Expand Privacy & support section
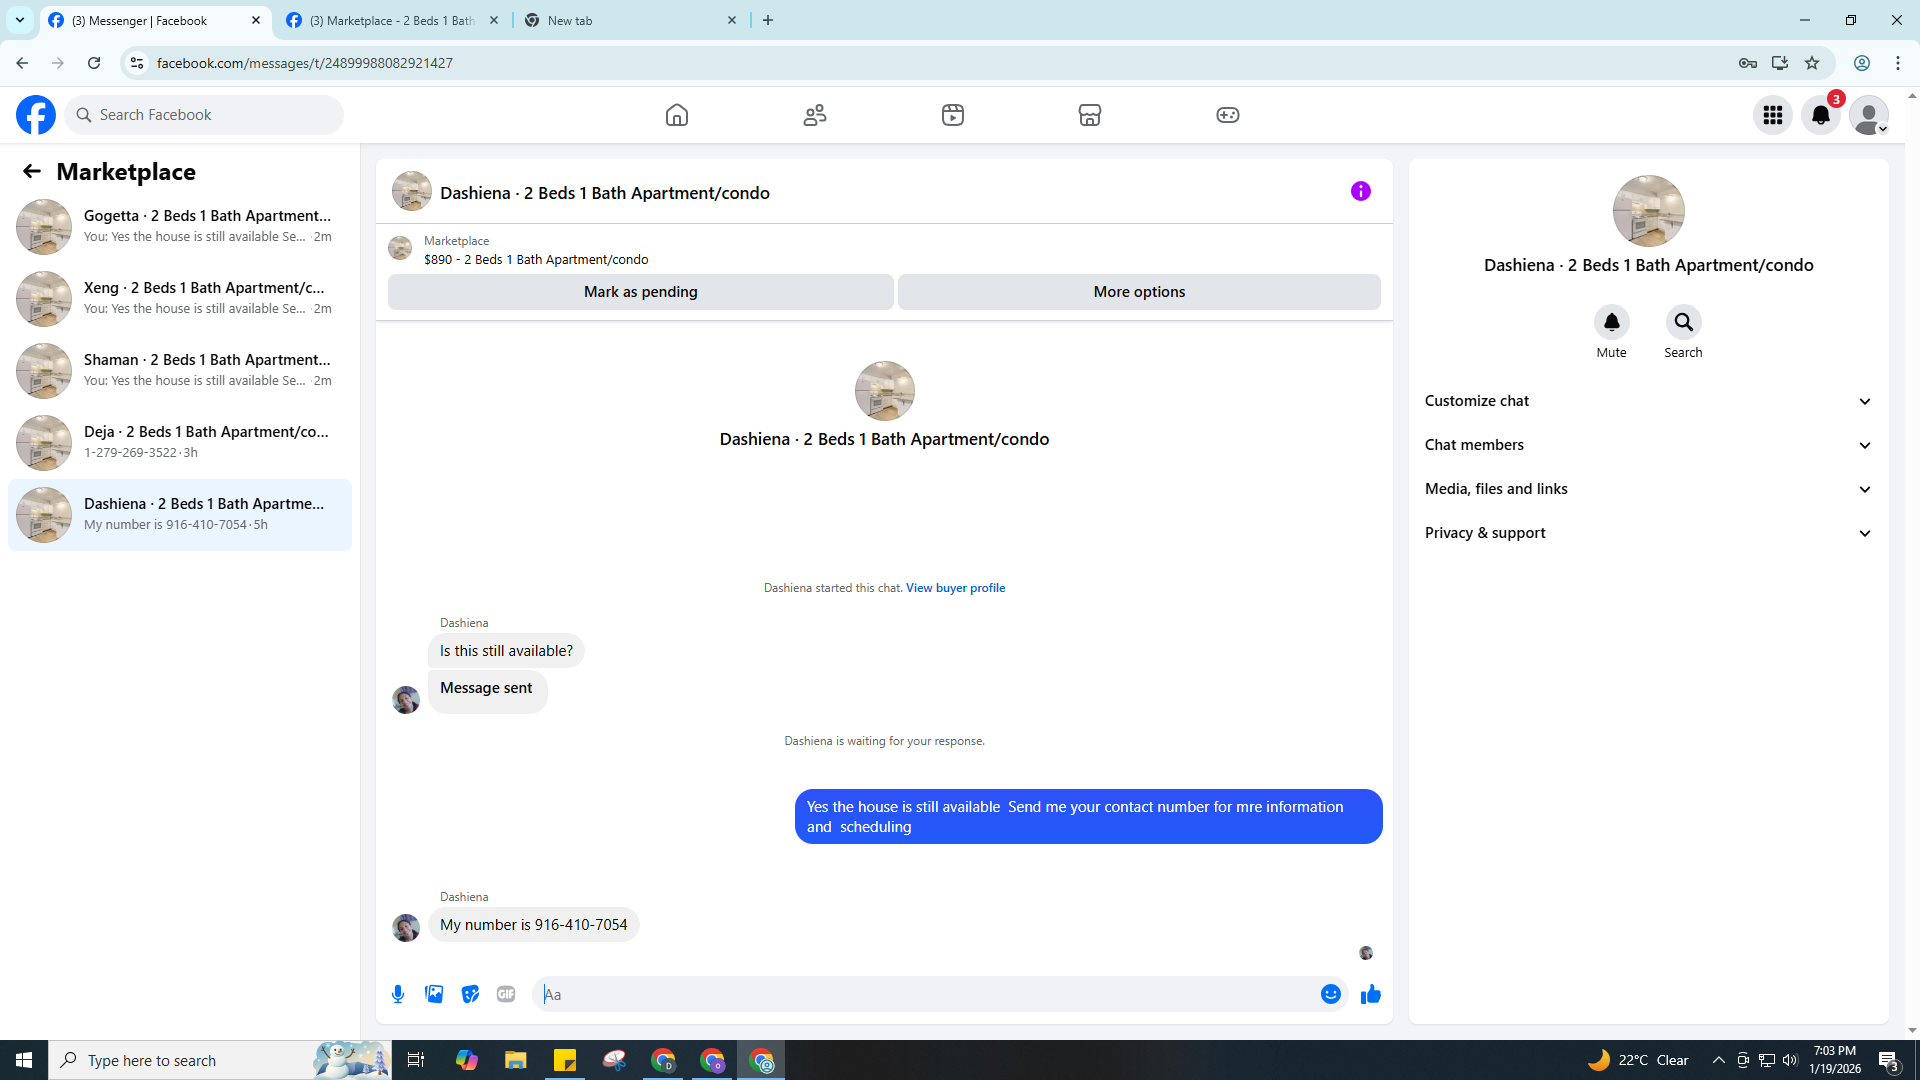The image size is (1920, 1080). [x=1648, y=533]
